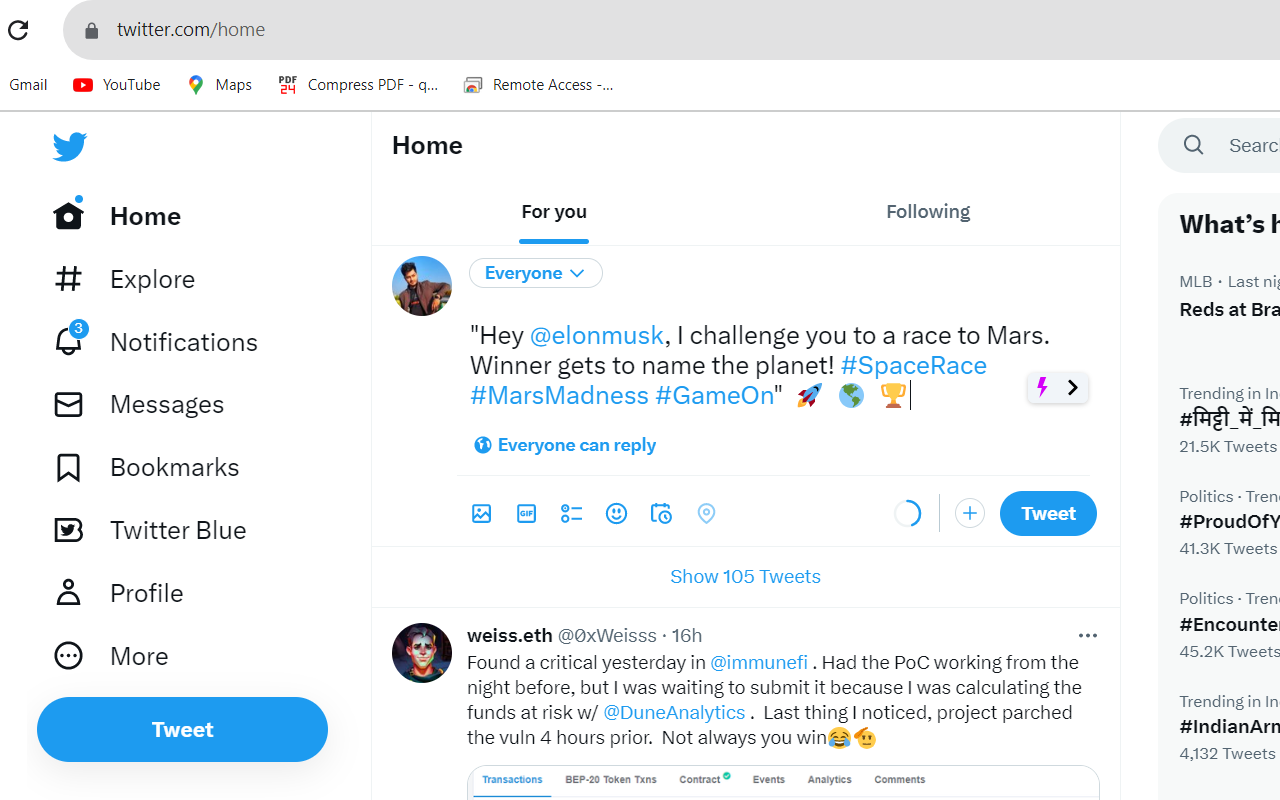Add a poll to the tweet
The width and height of the screenshot is (1280, 800).
(571, 513)
